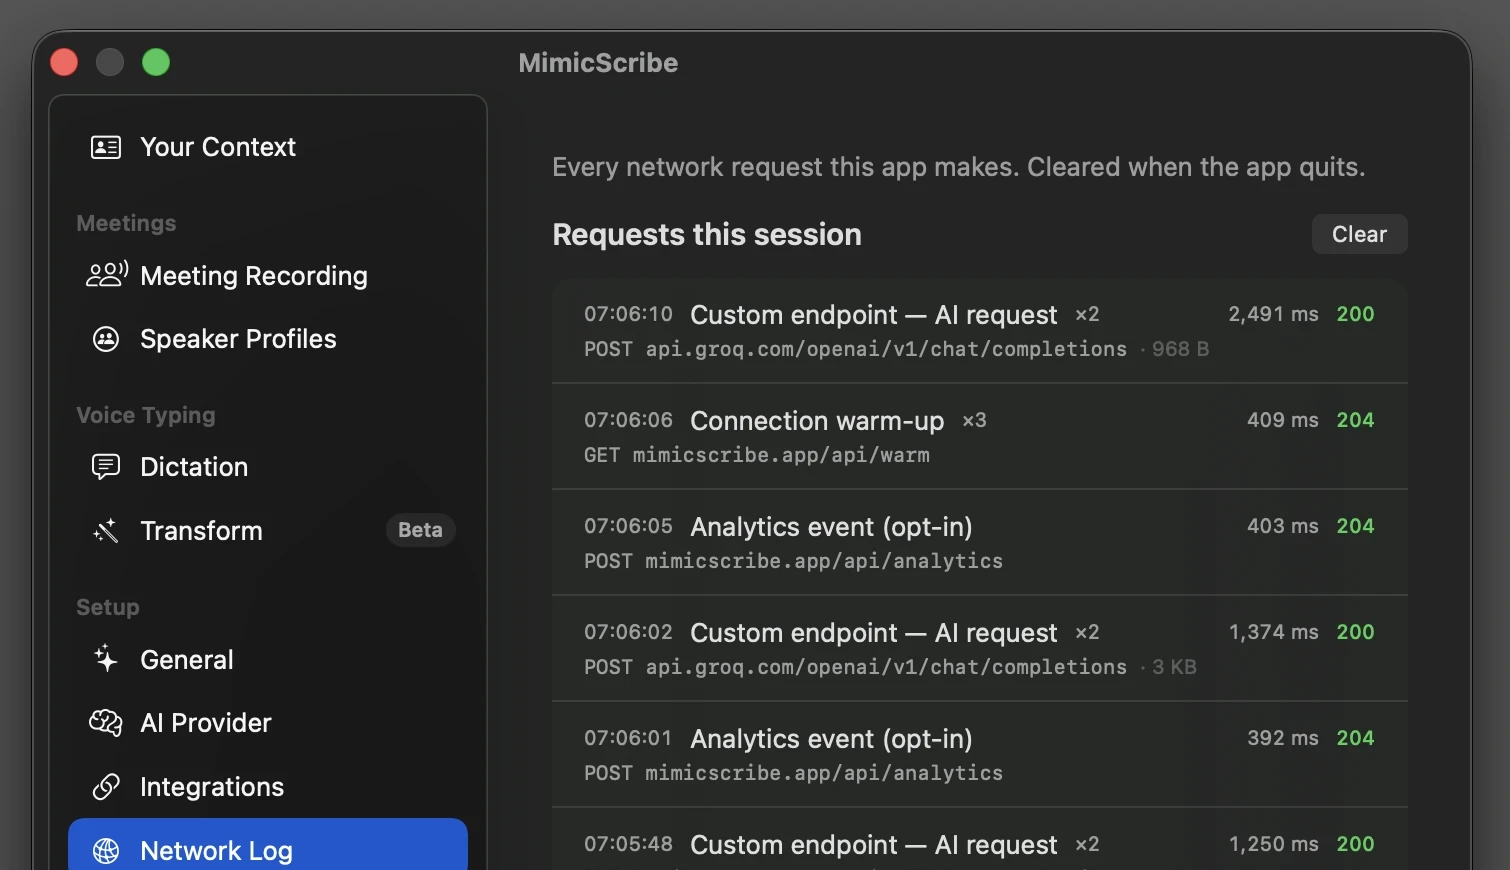1510x870 pixels.
Task: Click the GET mimicscribe.app/api/warm URL text
Action: click(x=757, y=455)
